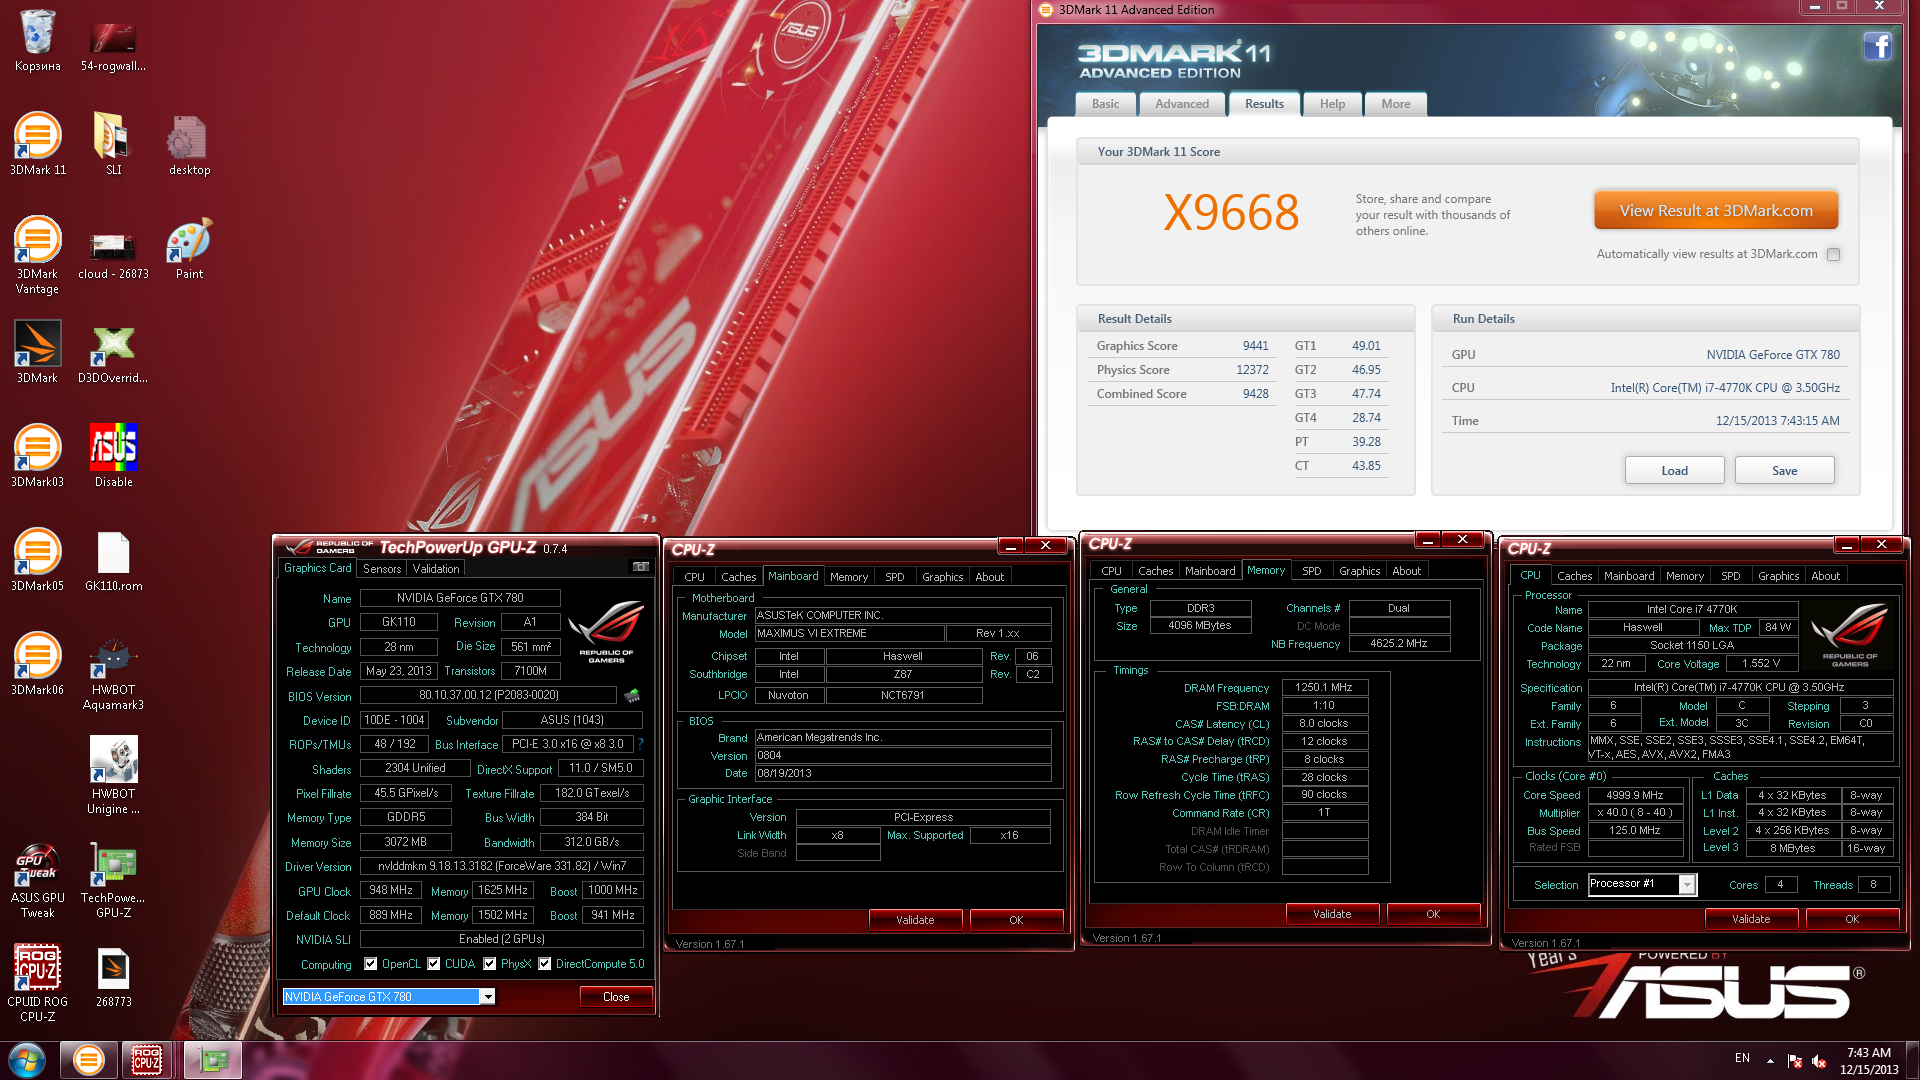Launch ASUS GPU Tweak
The height and width of the screenshot is (1080, 1920).
[37, 880]
